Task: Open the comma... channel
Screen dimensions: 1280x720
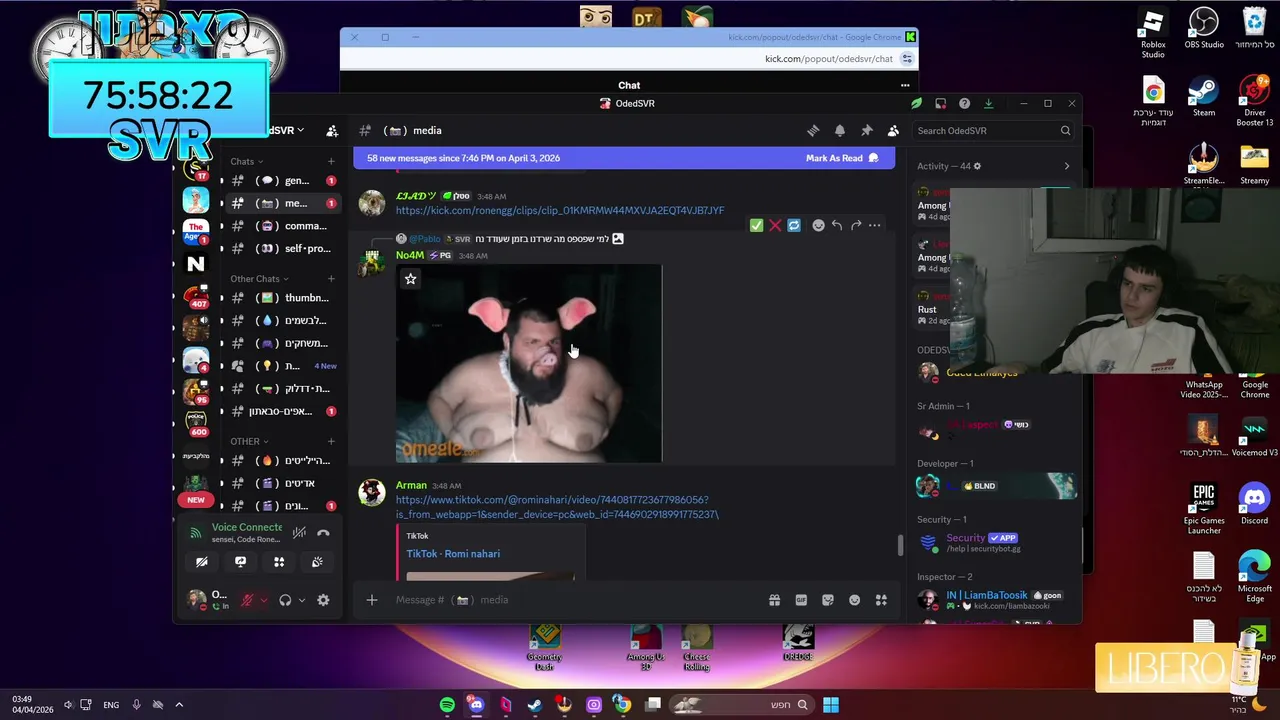Action: pyautogui.click(x=283, y=226)
